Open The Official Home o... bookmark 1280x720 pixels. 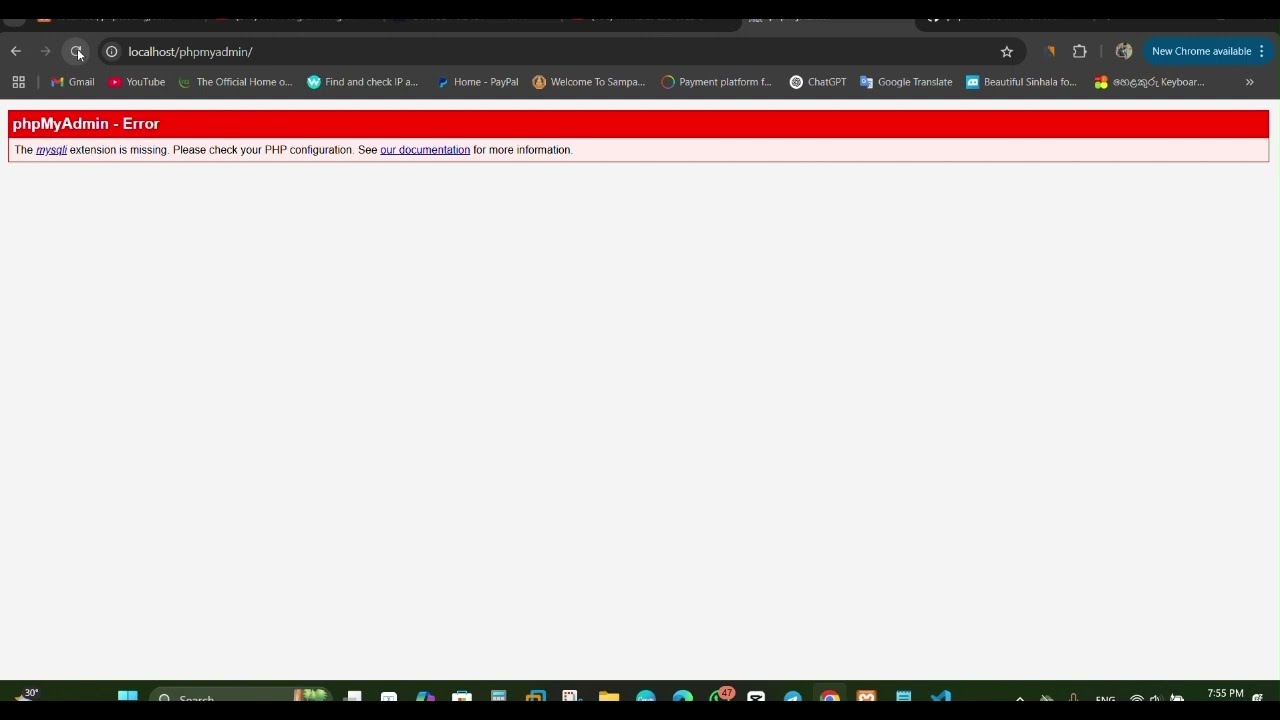click(235, 82)
